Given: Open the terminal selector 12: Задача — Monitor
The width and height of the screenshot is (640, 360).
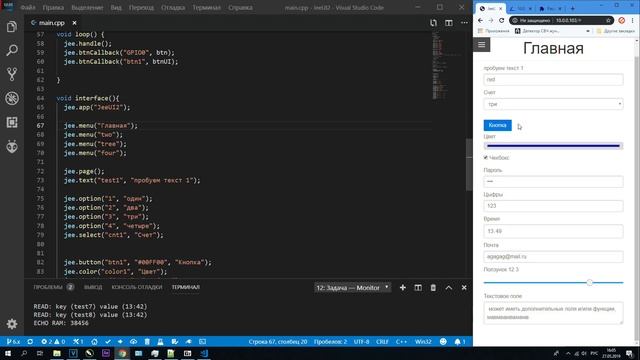Looking at the screenshot, I should [353, 288].
